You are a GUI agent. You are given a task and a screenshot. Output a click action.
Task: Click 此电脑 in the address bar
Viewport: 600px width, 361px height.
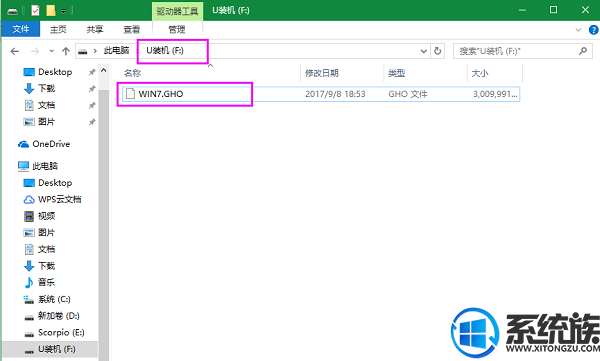point(116,51)
